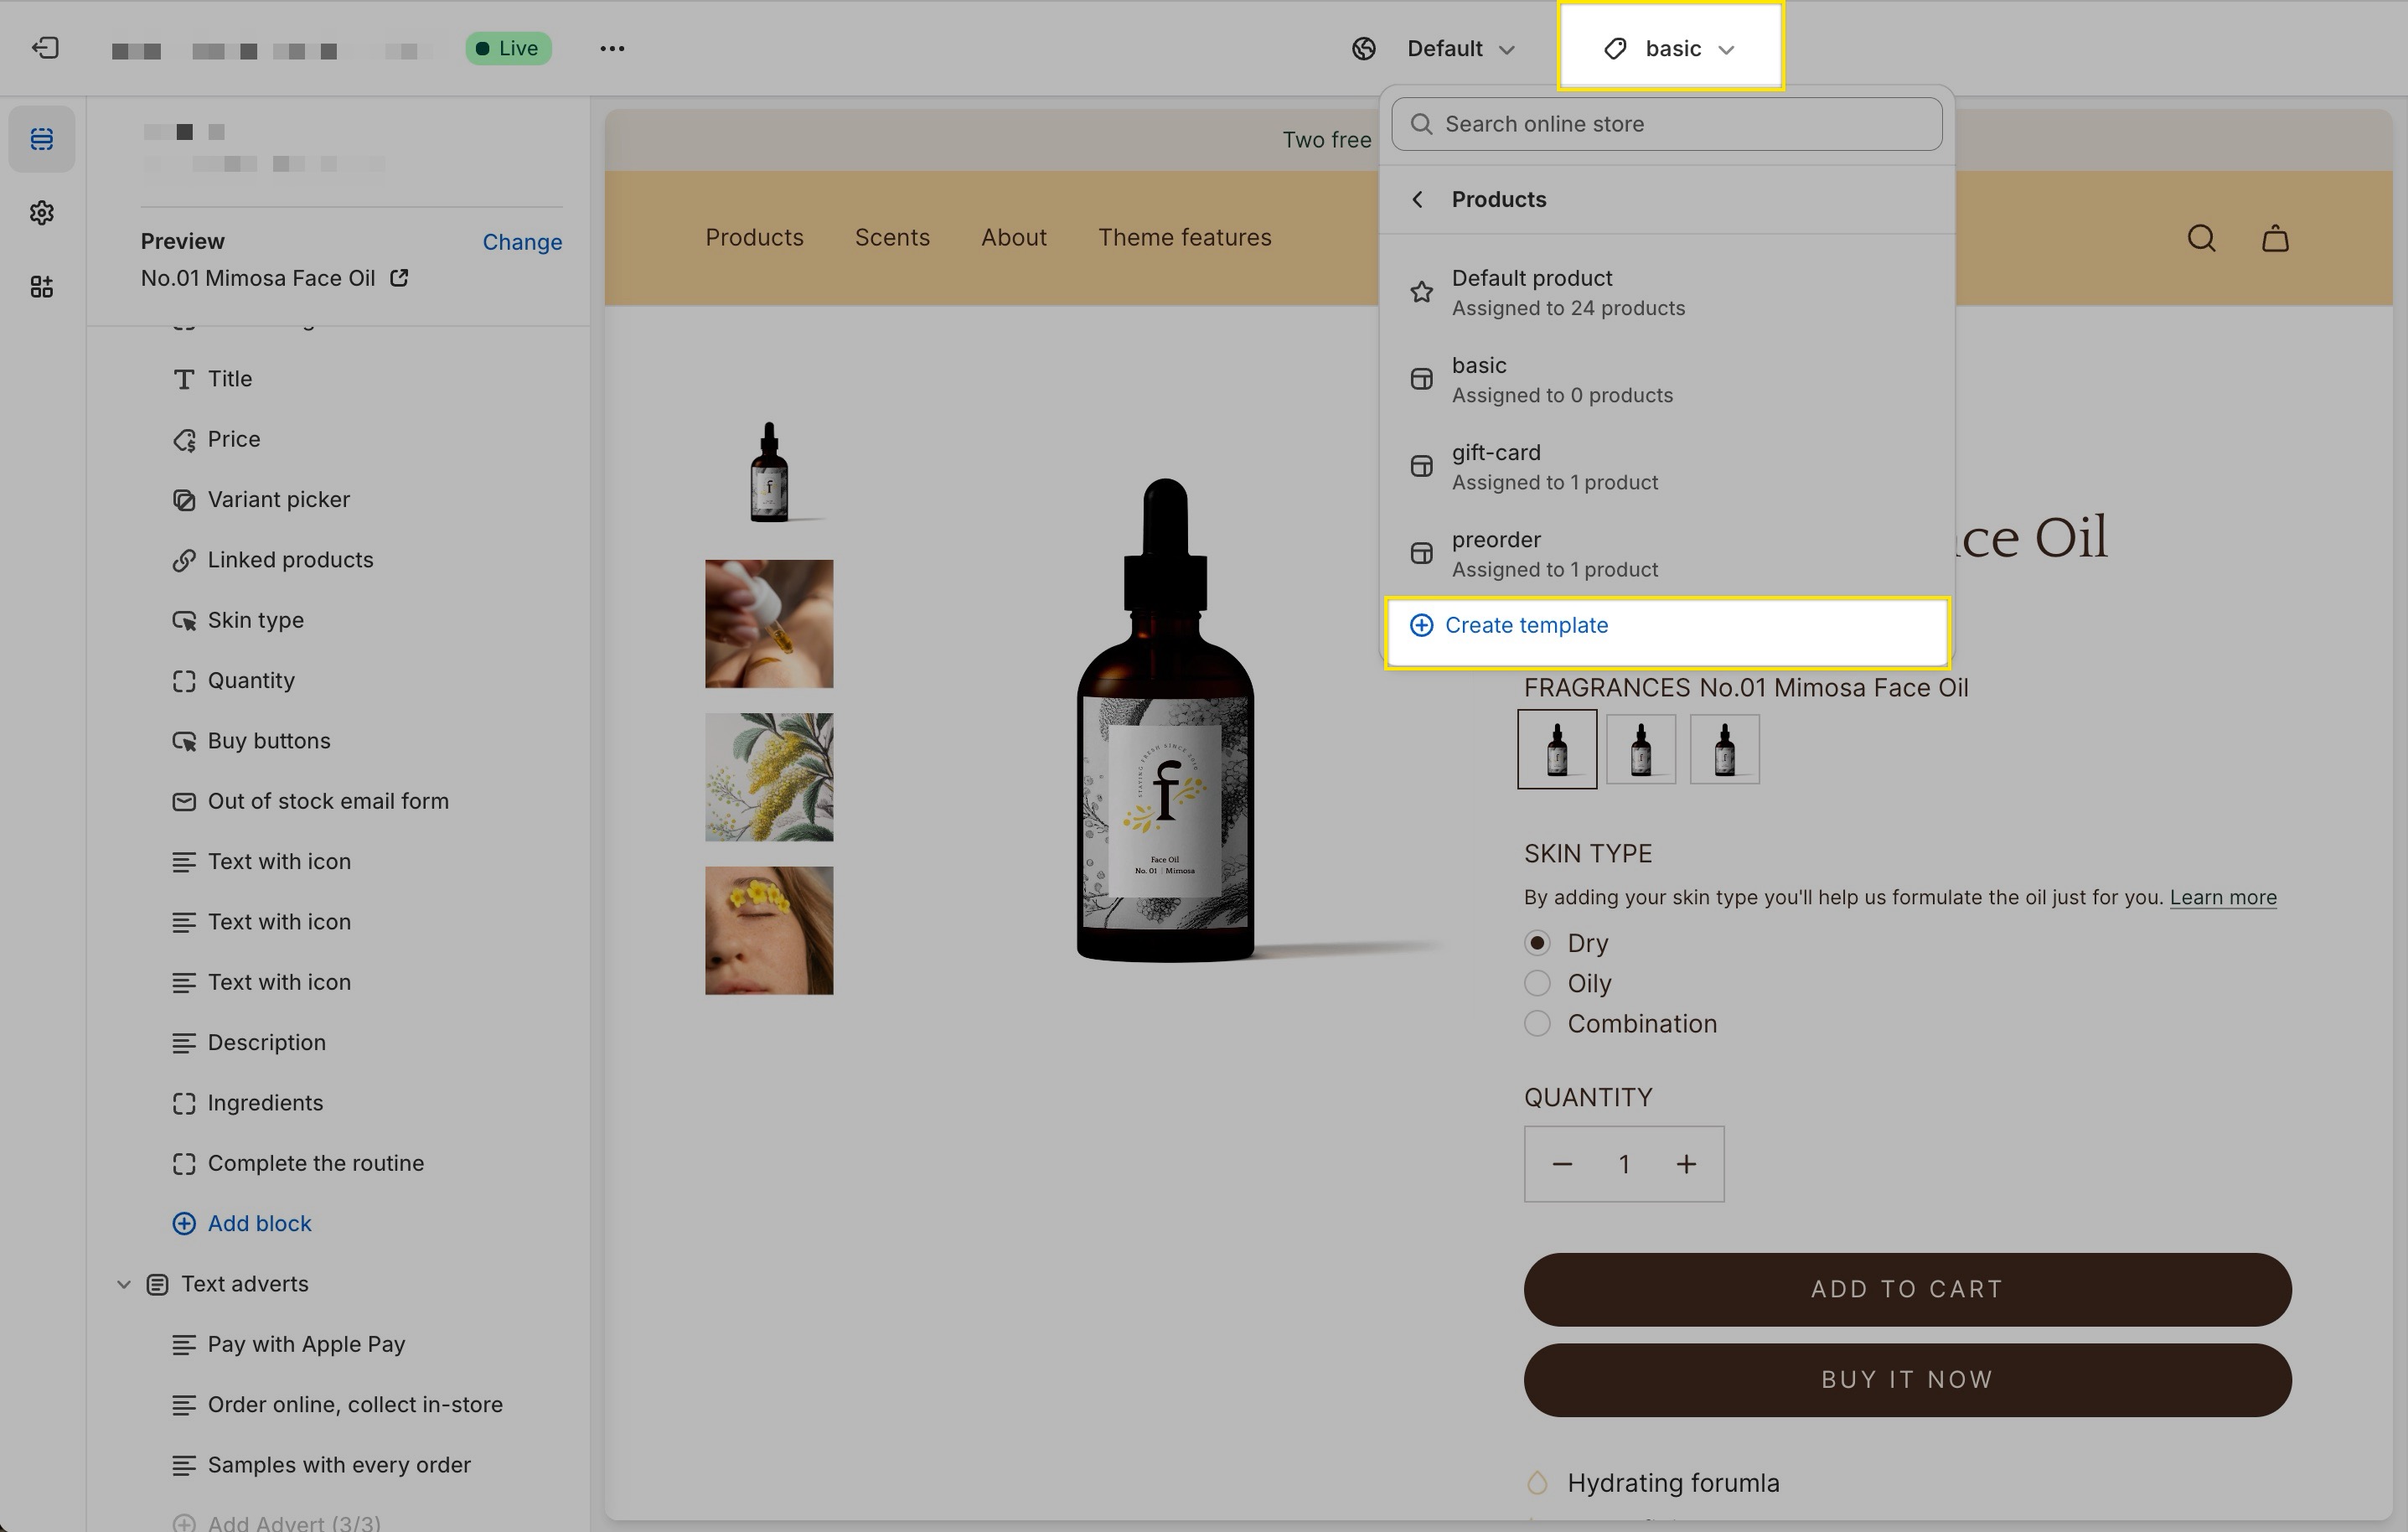View the face with flowers thumbnail
Image resolution: width=2408 pixels, height=1532 pixels.
pos(769,930)
